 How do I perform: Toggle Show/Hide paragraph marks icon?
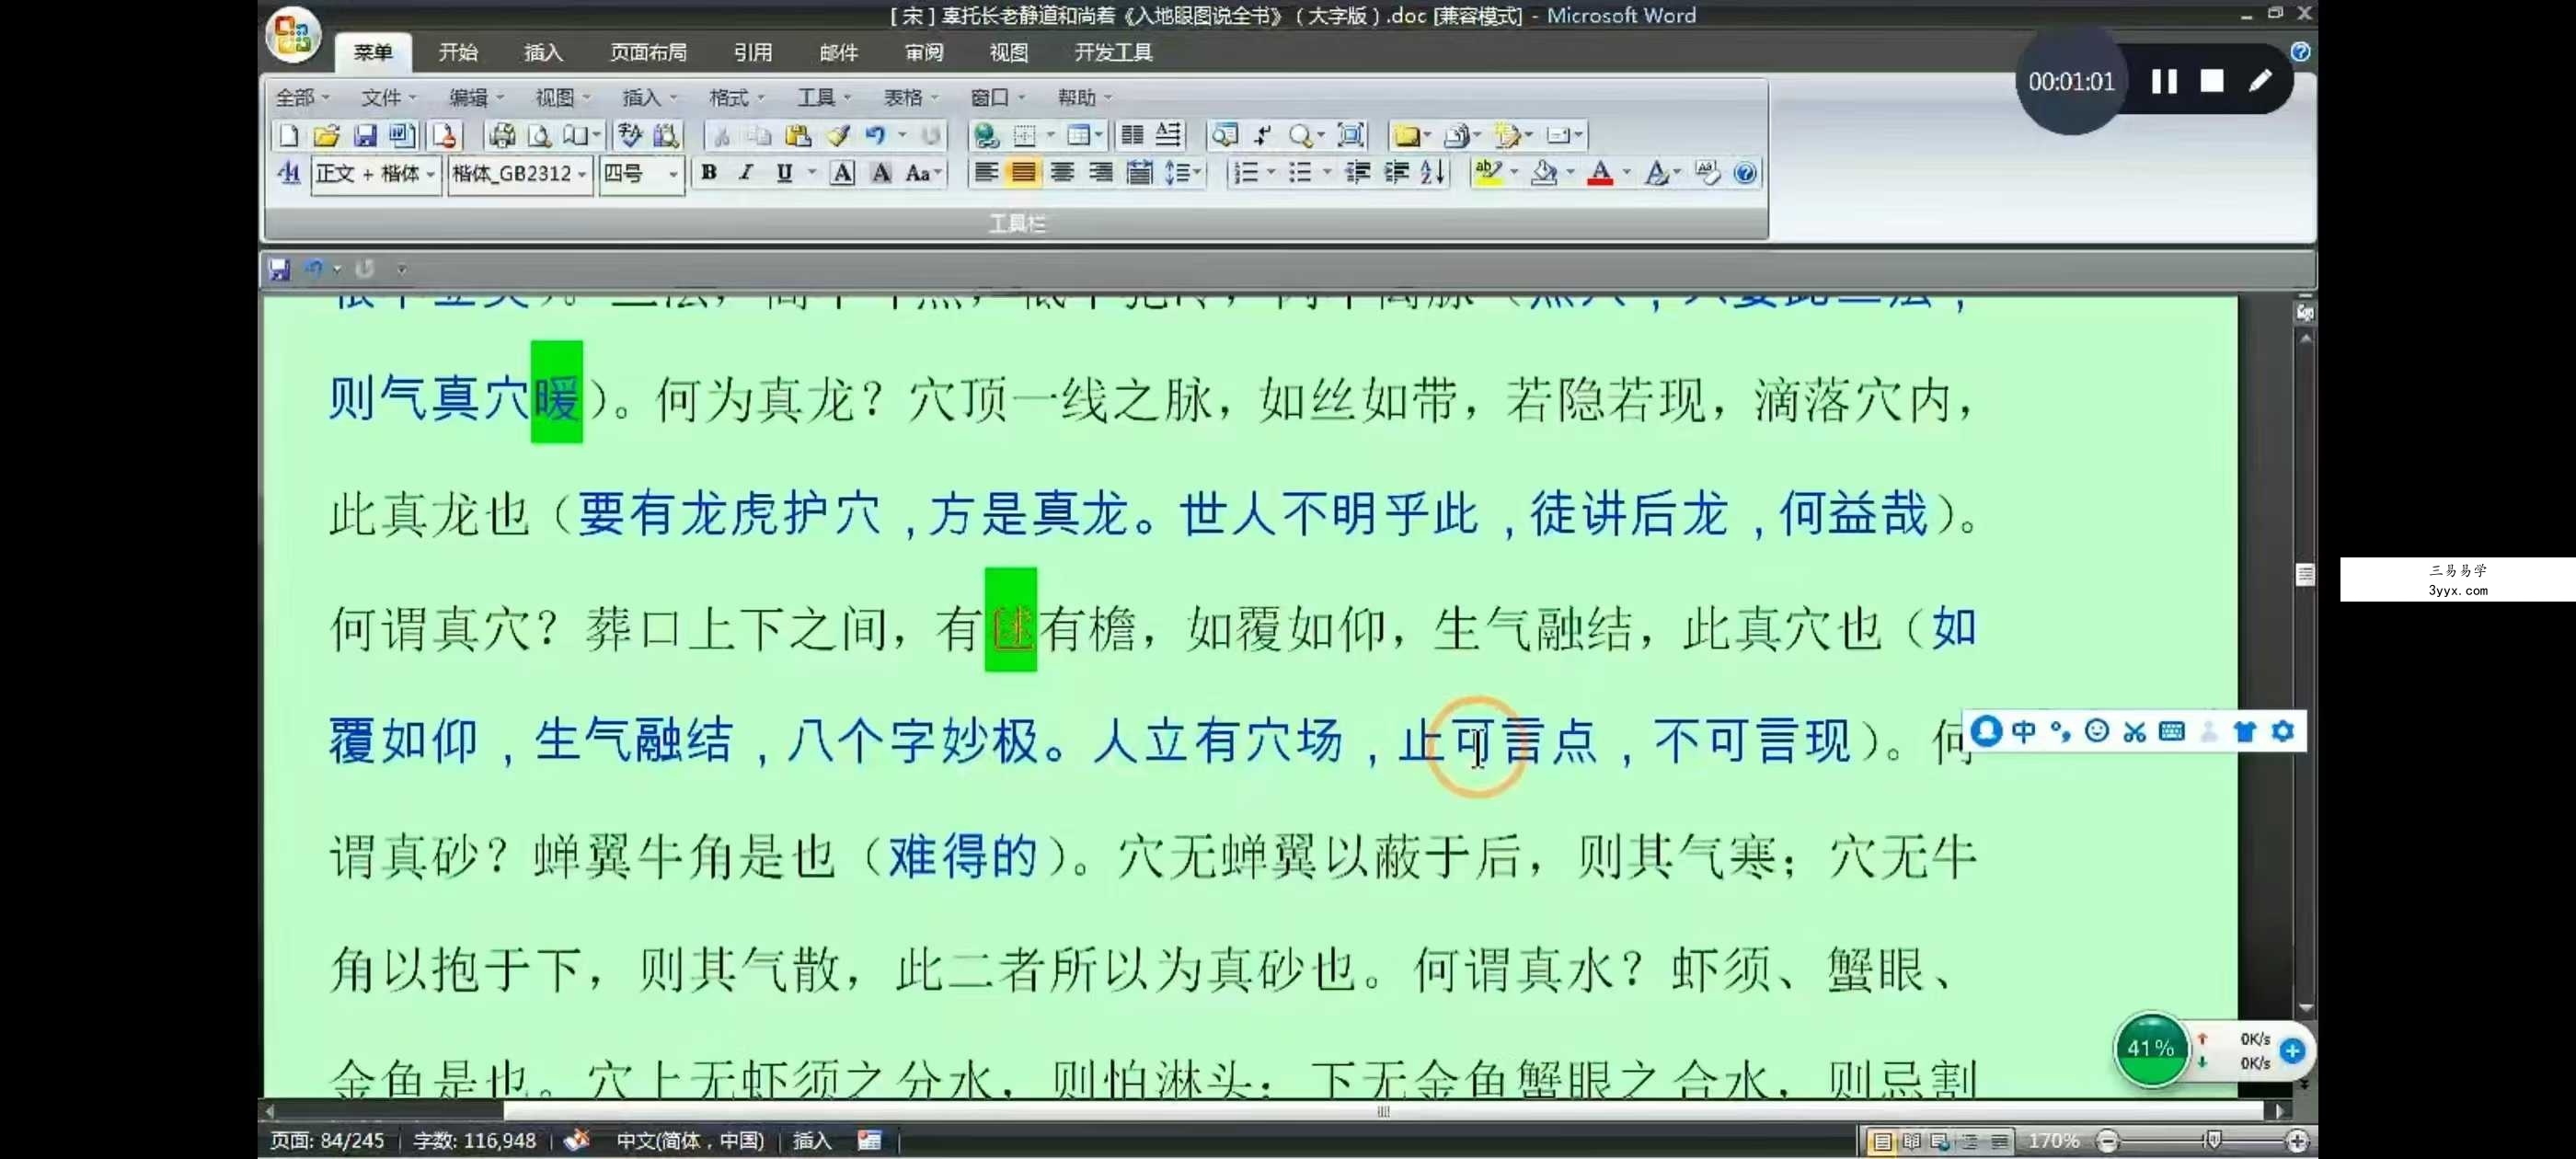click(x=1263, y=135)
